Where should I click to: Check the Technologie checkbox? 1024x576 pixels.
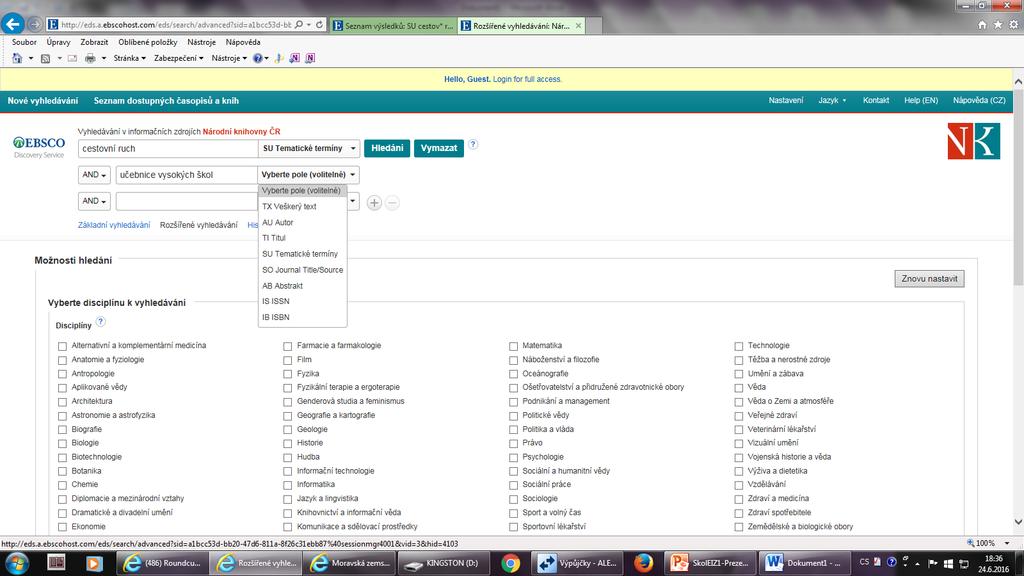tap(739, 346)
